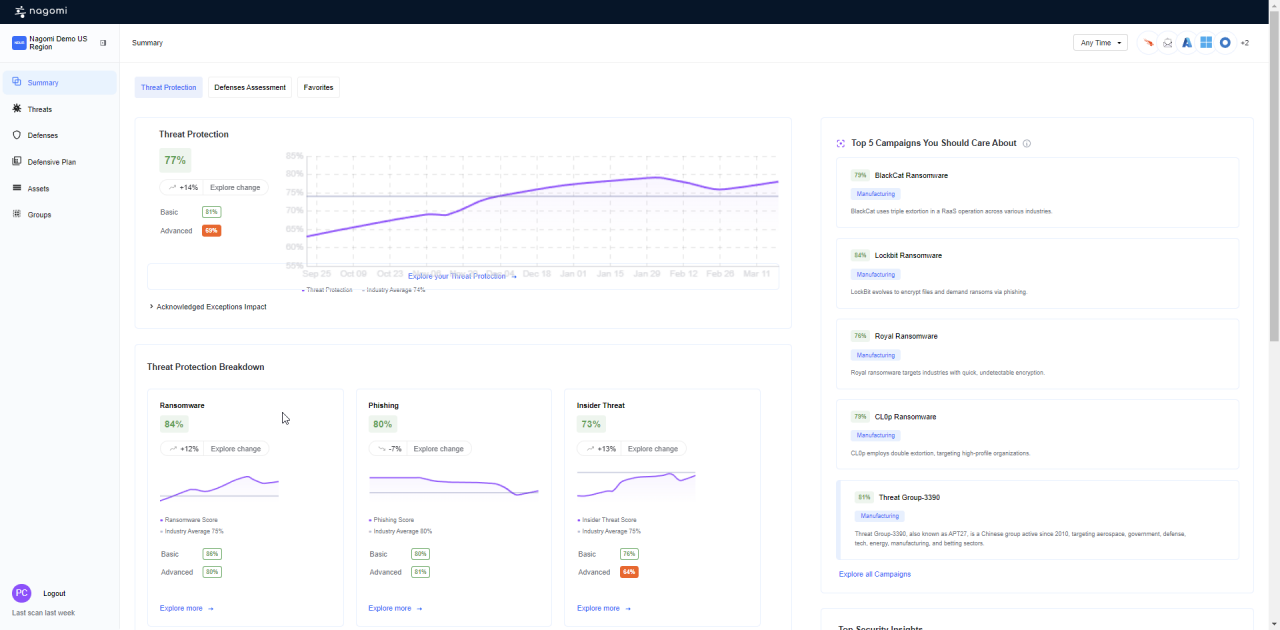Open the Lockbit Ransomware campaign card
Image resolution: width=1280 pixels, height=630 pixels.
pos(1037,274)
